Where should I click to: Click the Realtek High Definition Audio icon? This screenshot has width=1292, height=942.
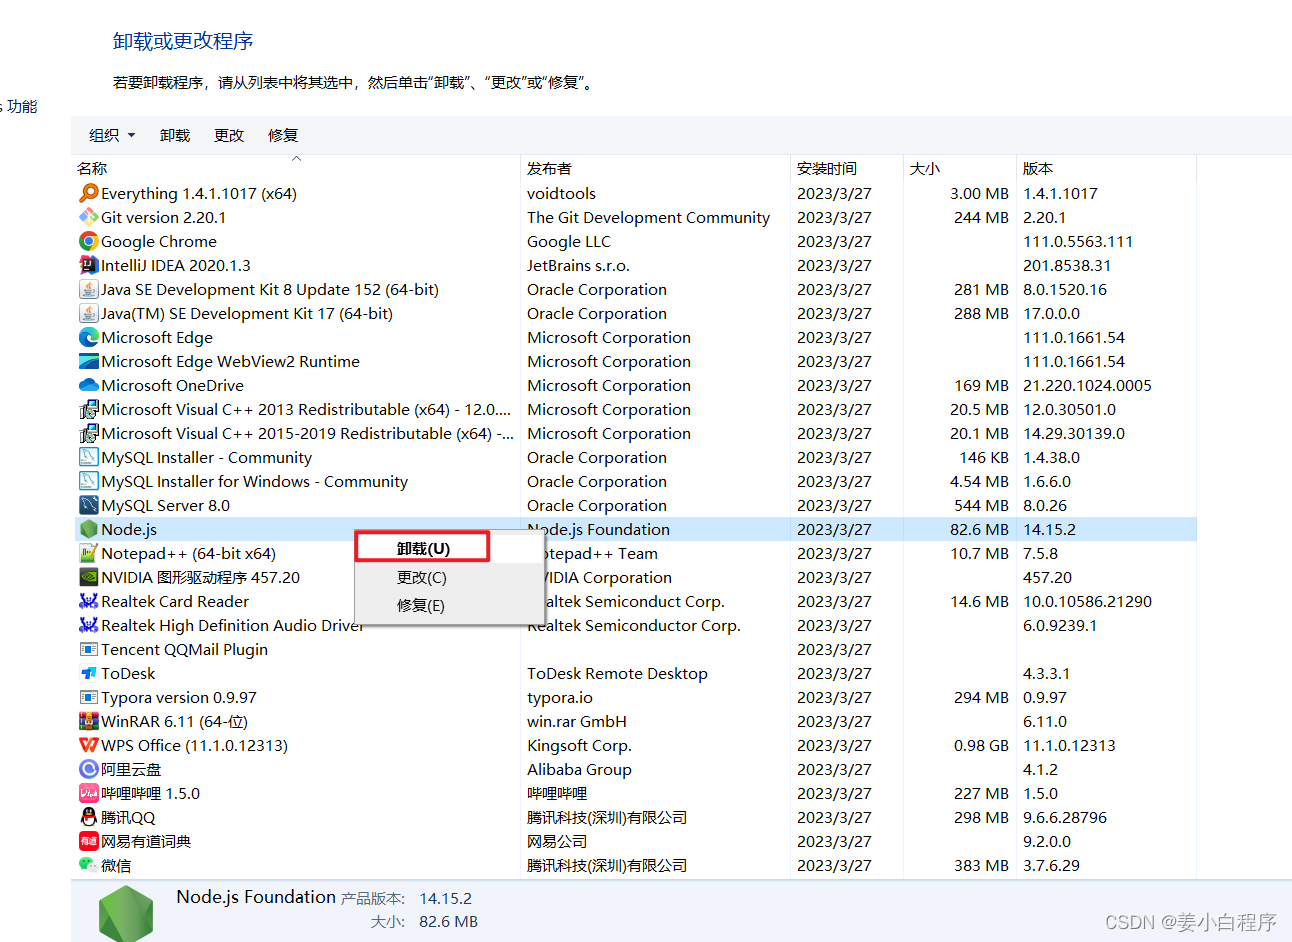pos(89,625)
